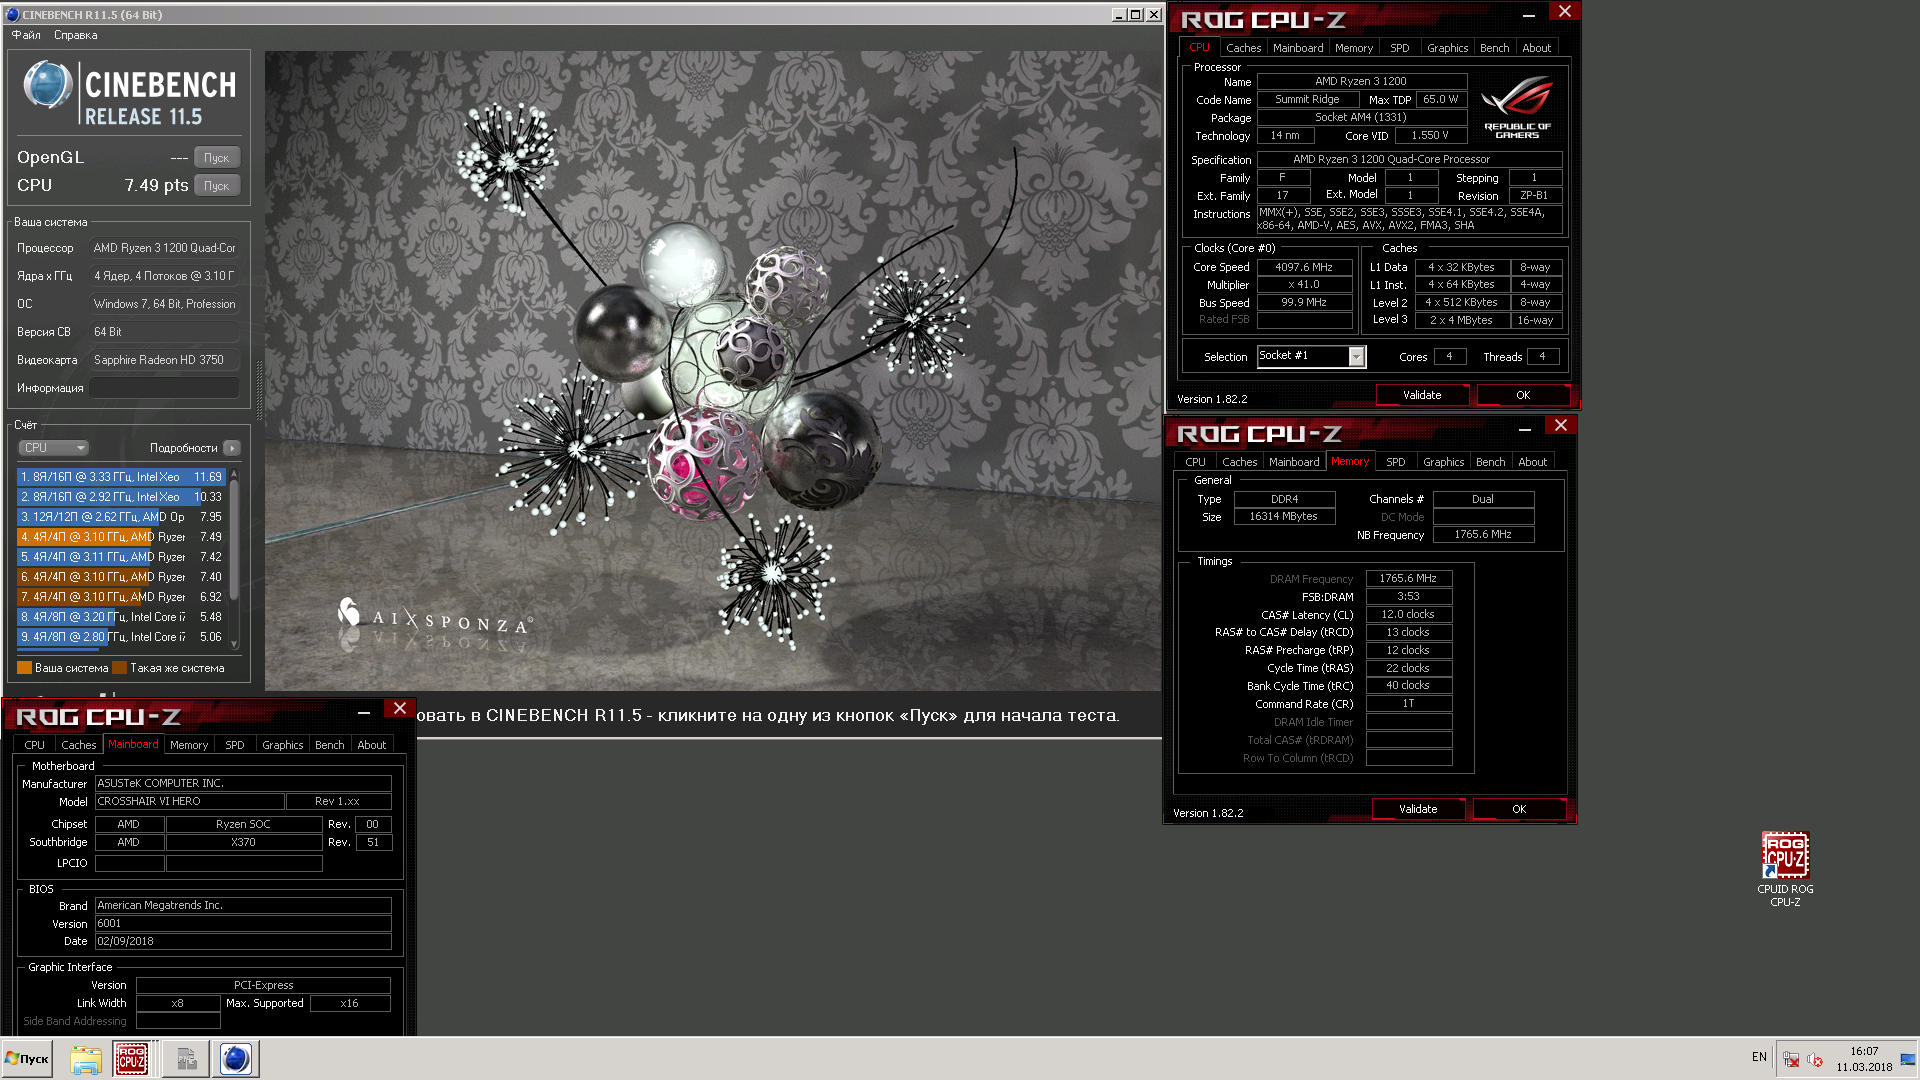Screen dimensions: 1920x1080
Task: Click the grey taskbar application icon
Action: pos(187,1059)
